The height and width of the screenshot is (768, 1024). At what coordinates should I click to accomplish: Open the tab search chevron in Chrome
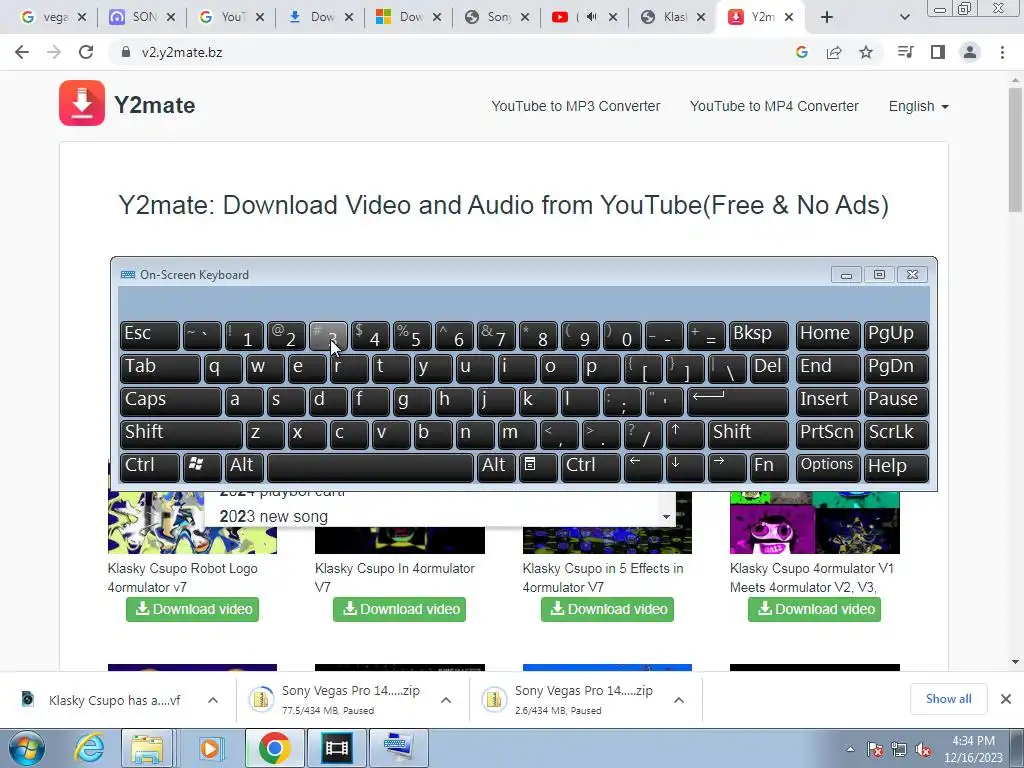[x=904, y=17]
